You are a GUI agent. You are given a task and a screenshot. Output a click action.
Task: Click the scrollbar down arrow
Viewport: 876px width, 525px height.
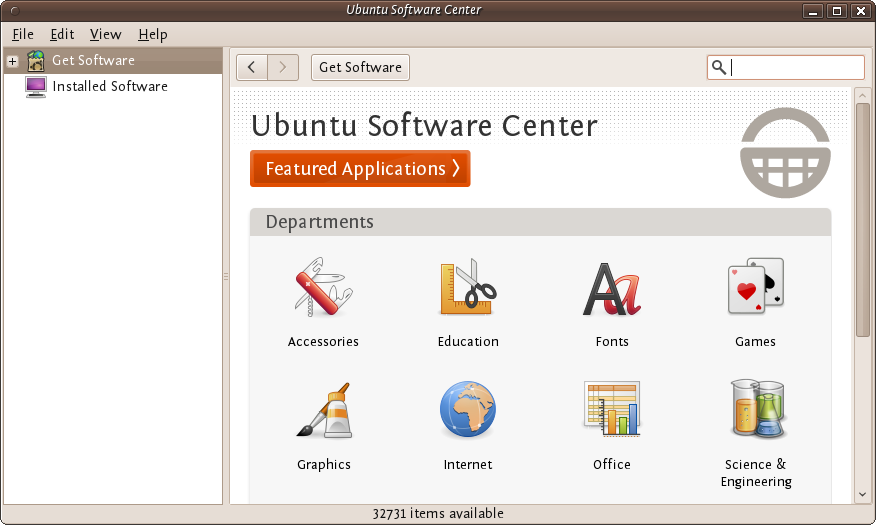(x=862, y=494)
